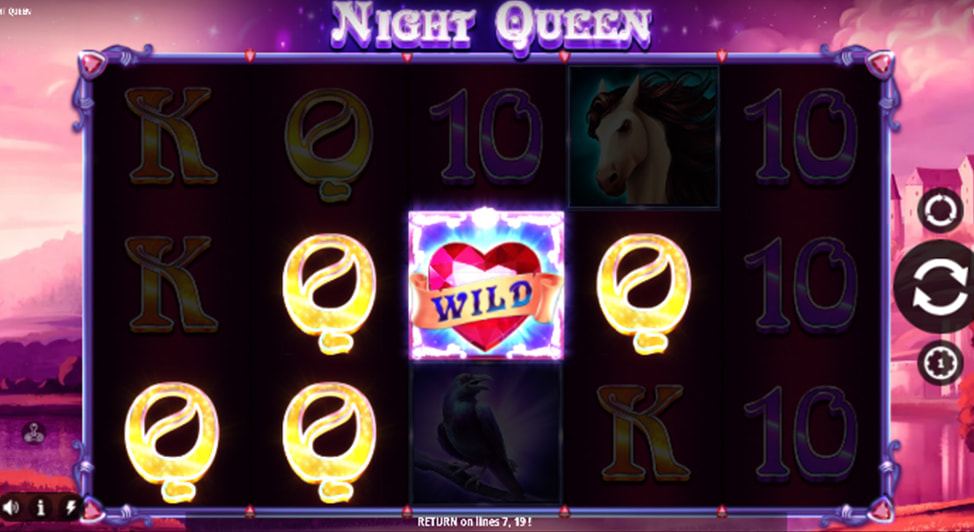Click the top K symbol in first reel
974x532 pixels.
click(171, 136)
